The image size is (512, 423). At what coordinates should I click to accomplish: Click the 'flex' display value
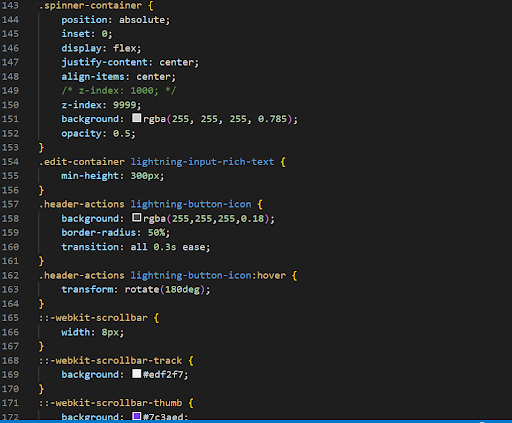tap(125, 48)
